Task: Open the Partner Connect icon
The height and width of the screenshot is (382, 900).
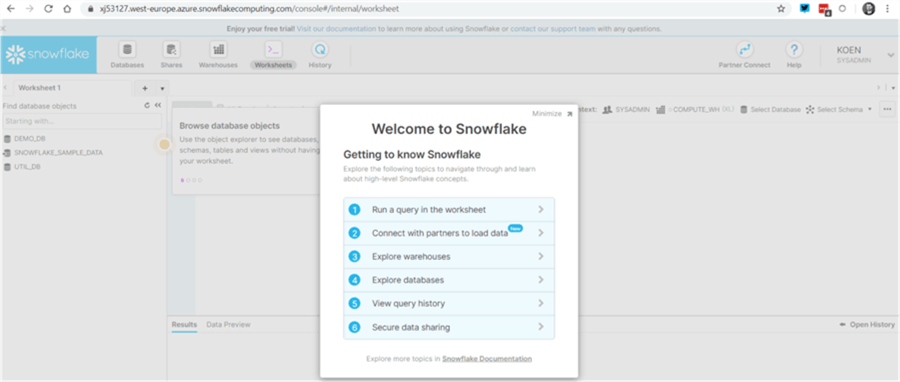Action: click(x=744, y=50)
